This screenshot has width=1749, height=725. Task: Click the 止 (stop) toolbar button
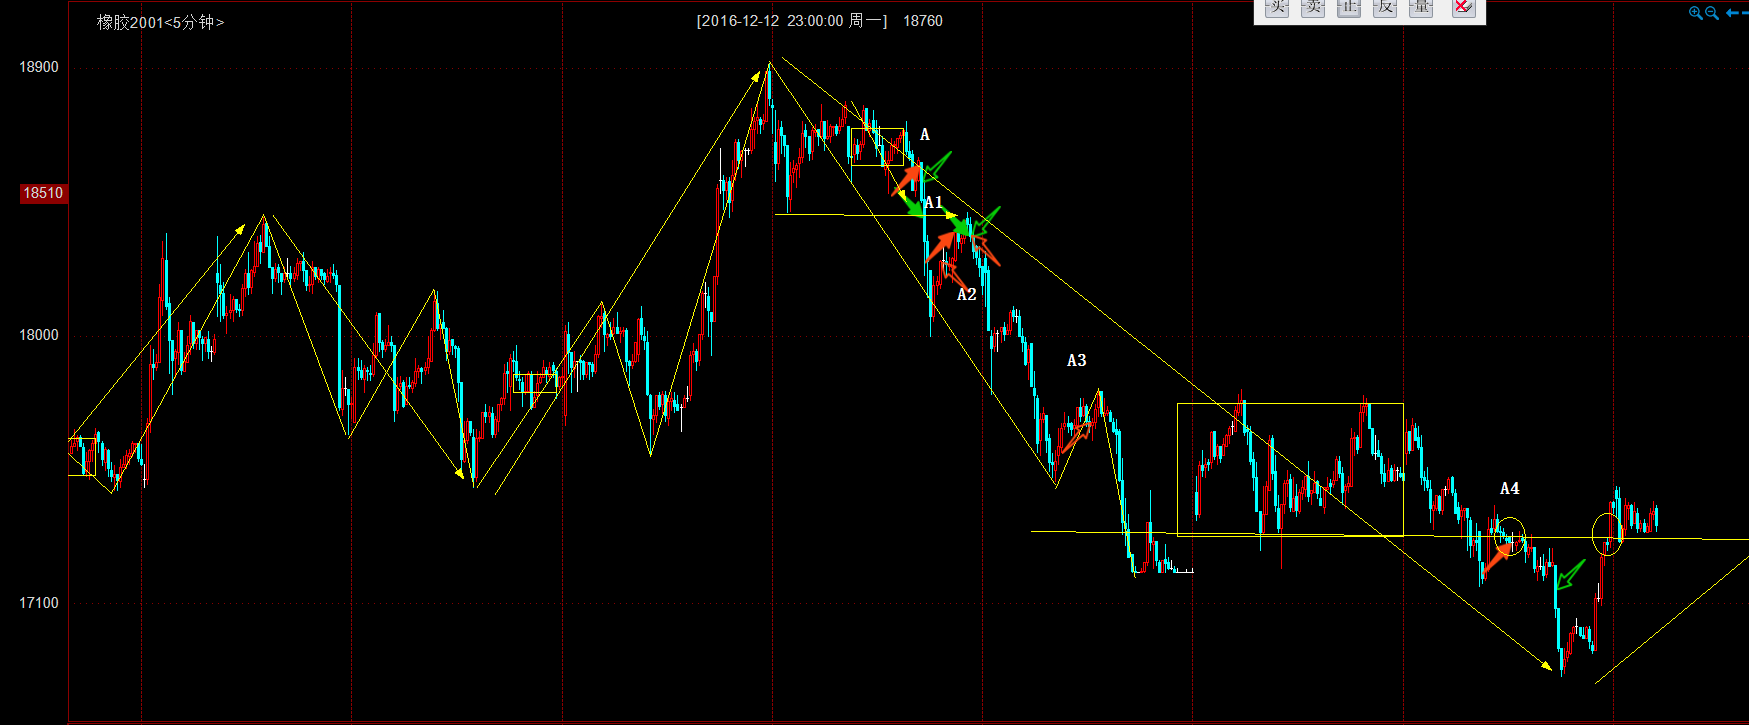click(x=1349, y=8)
